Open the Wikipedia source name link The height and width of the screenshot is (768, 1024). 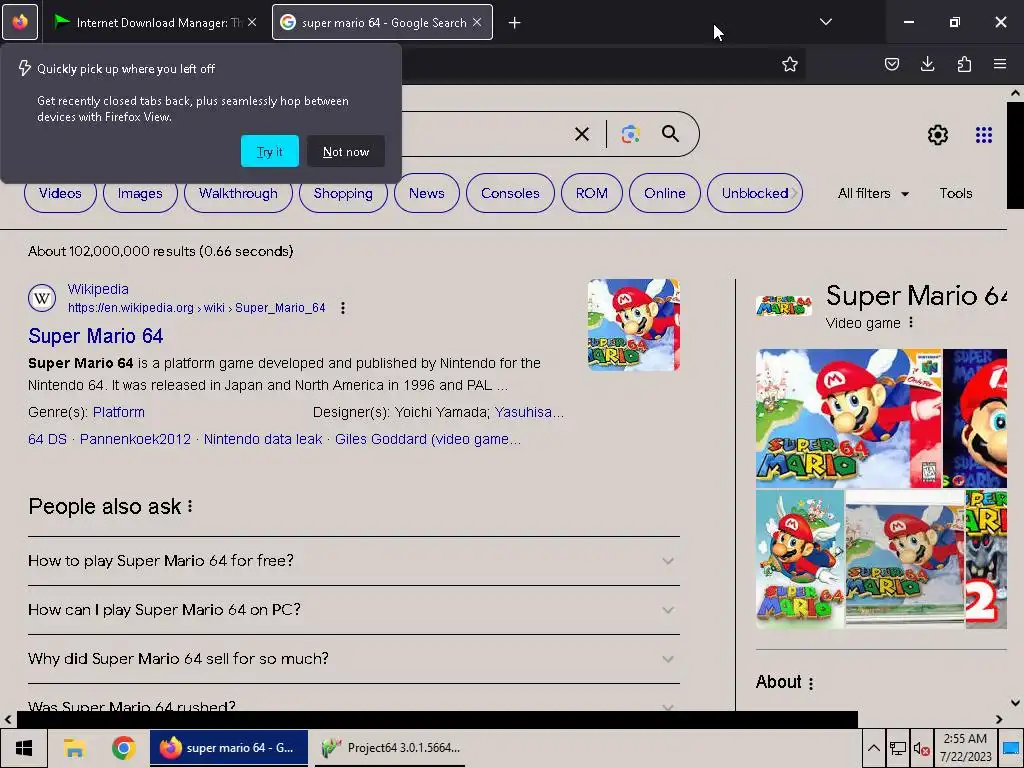tap(98, 289)
